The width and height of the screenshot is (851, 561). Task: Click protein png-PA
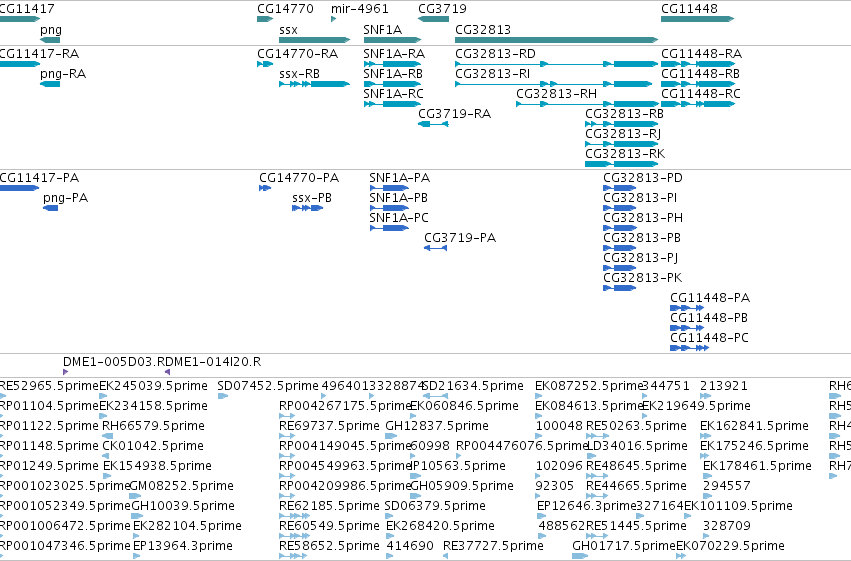click(x=50, y=208)
